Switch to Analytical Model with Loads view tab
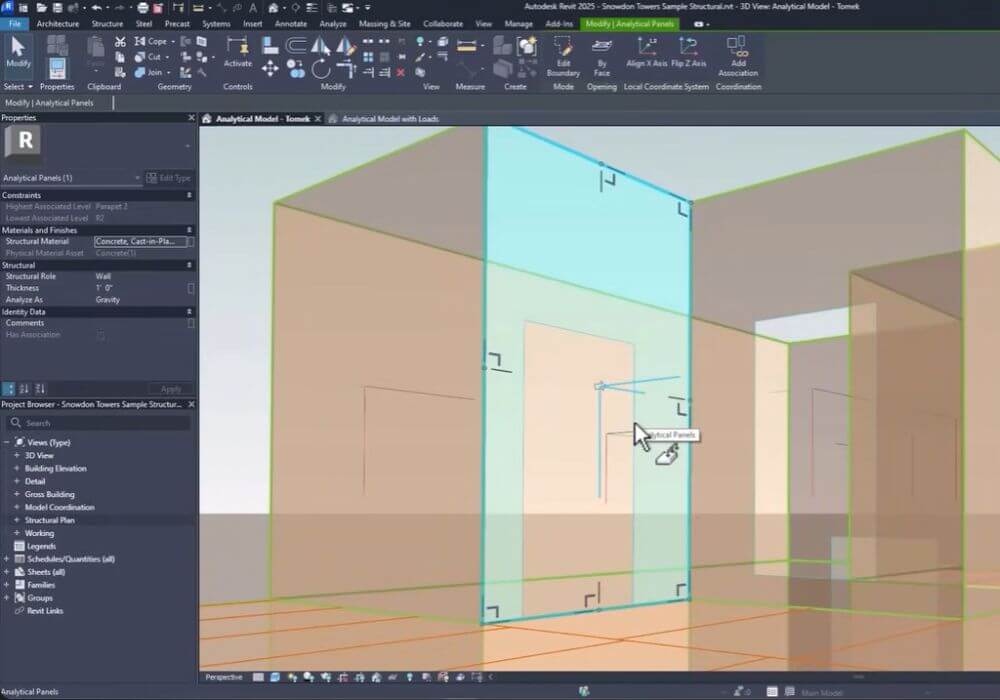 tap(390, 118)
